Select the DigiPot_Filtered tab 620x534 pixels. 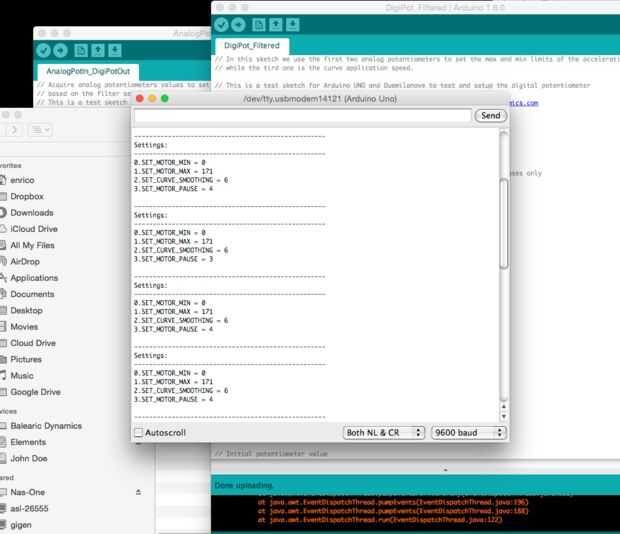click(x=252, y=45)
